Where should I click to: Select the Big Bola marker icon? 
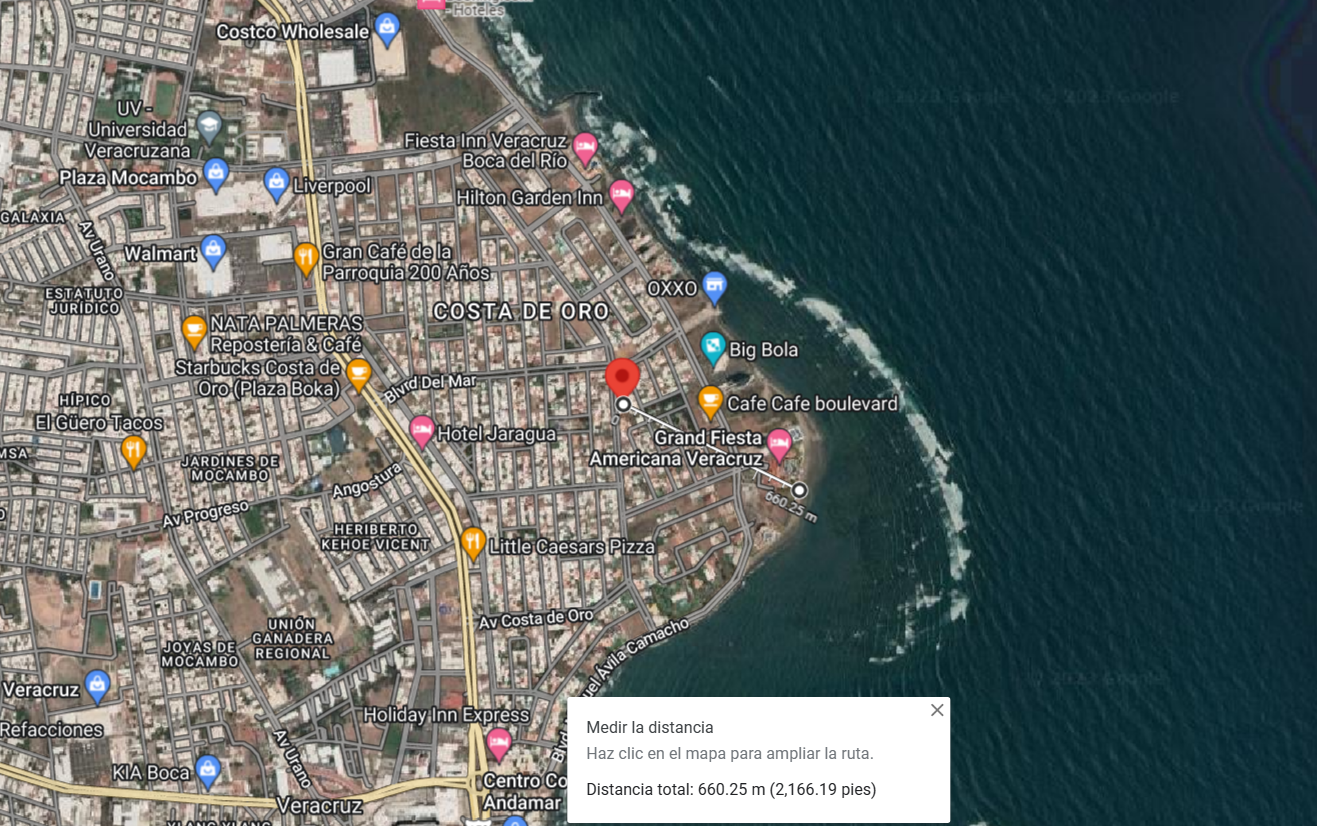712,347
